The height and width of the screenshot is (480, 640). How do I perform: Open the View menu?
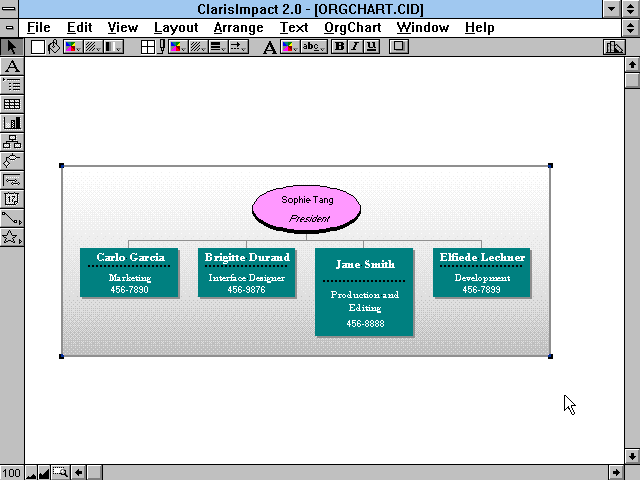point(122,28)
